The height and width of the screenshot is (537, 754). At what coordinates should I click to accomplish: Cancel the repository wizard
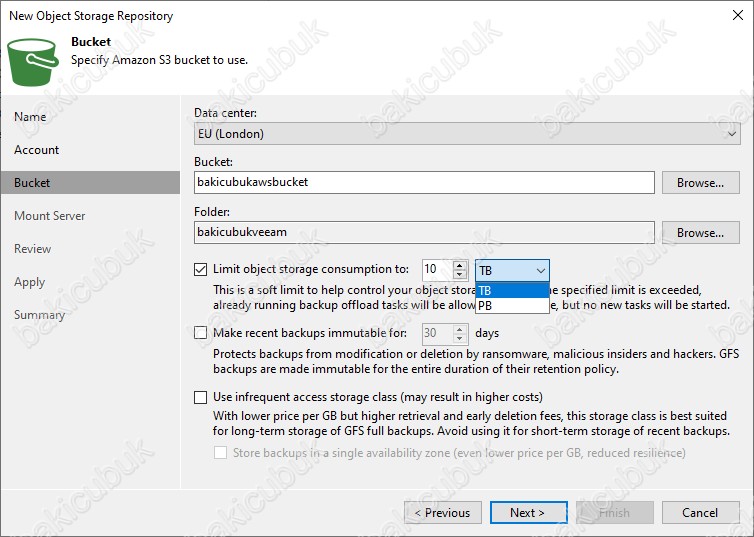(x=701, y=513)
